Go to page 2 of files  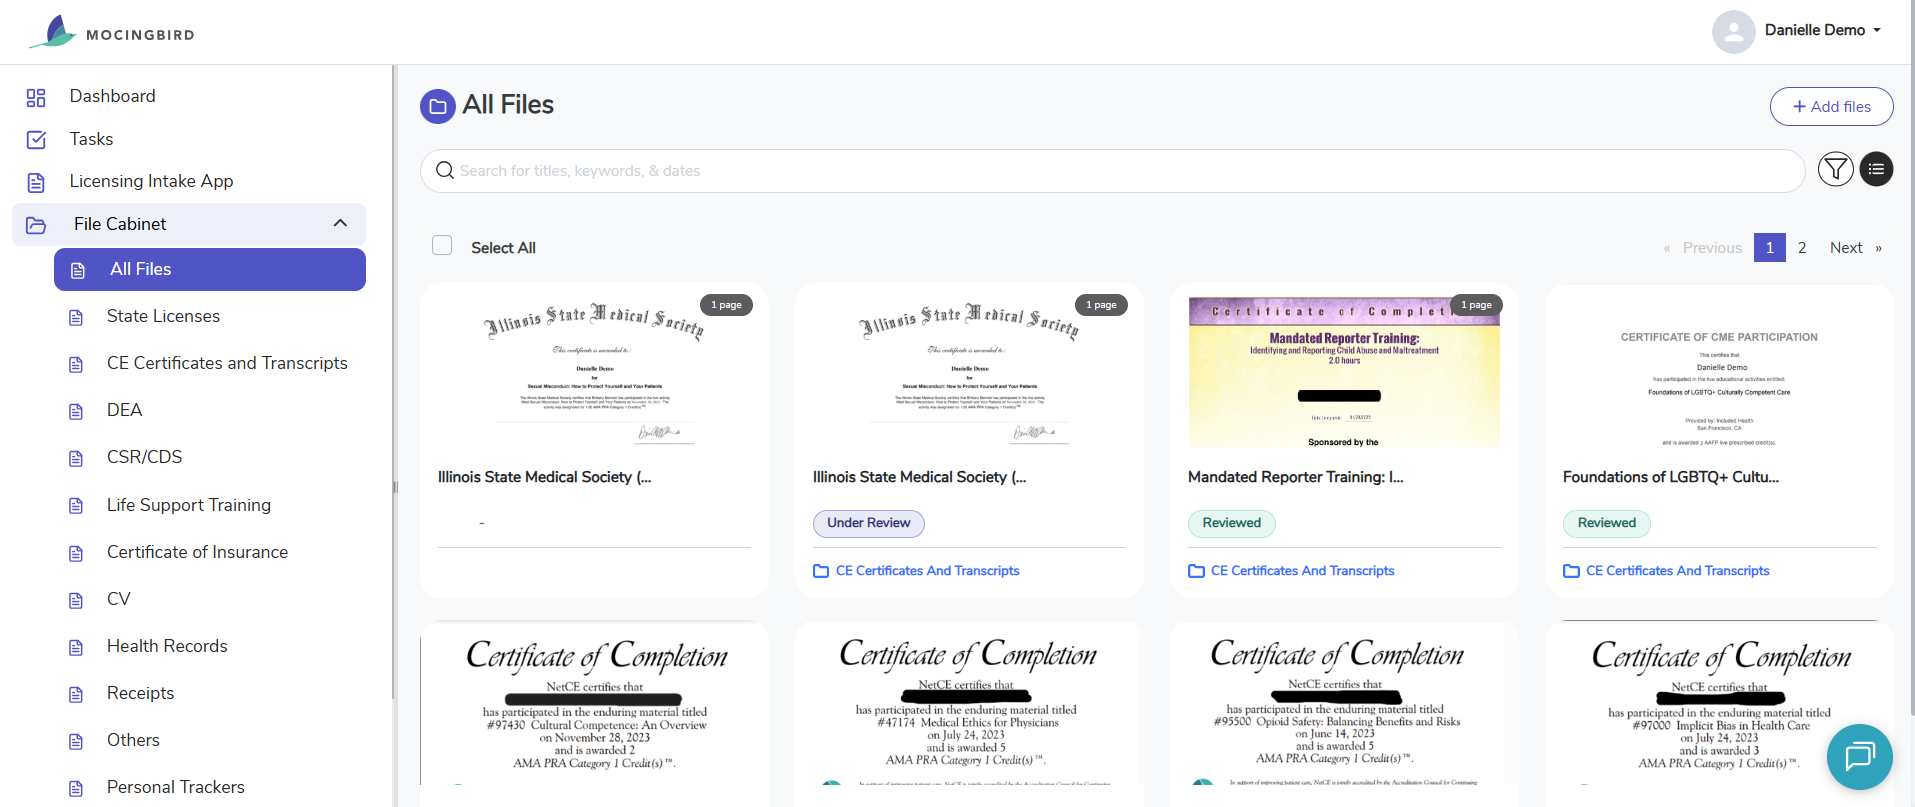(1802, 248)
